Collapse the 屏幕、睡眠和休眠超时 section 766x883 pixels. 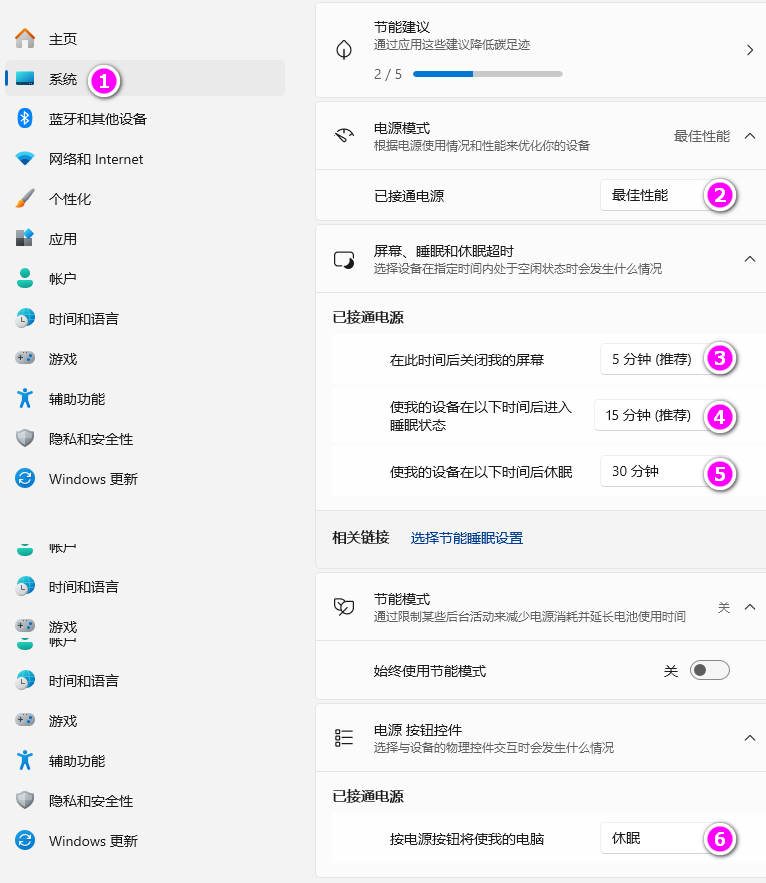tap(750, 259)
